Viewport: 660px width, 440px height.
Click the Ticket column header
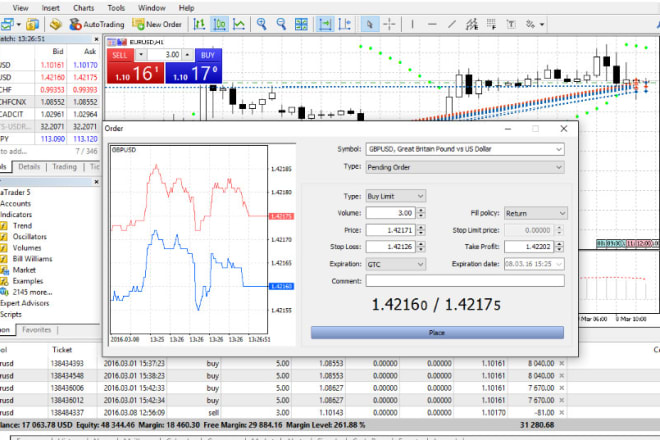[62, 350]
